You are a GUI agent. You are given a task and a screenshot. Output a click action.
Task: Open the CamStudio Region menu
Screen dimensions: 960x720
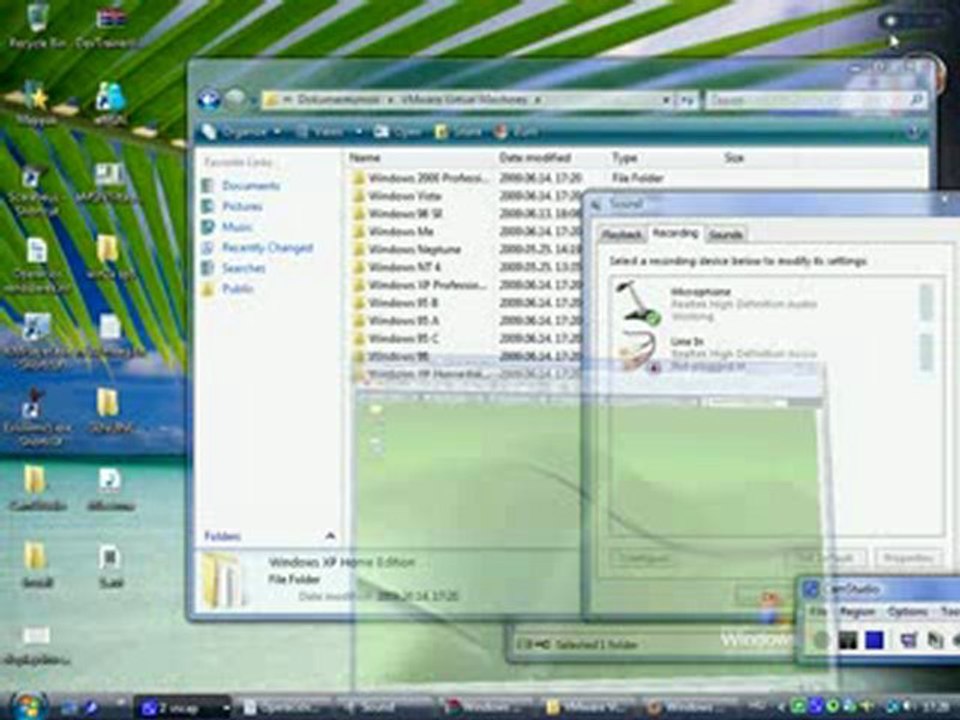(858, 612)
